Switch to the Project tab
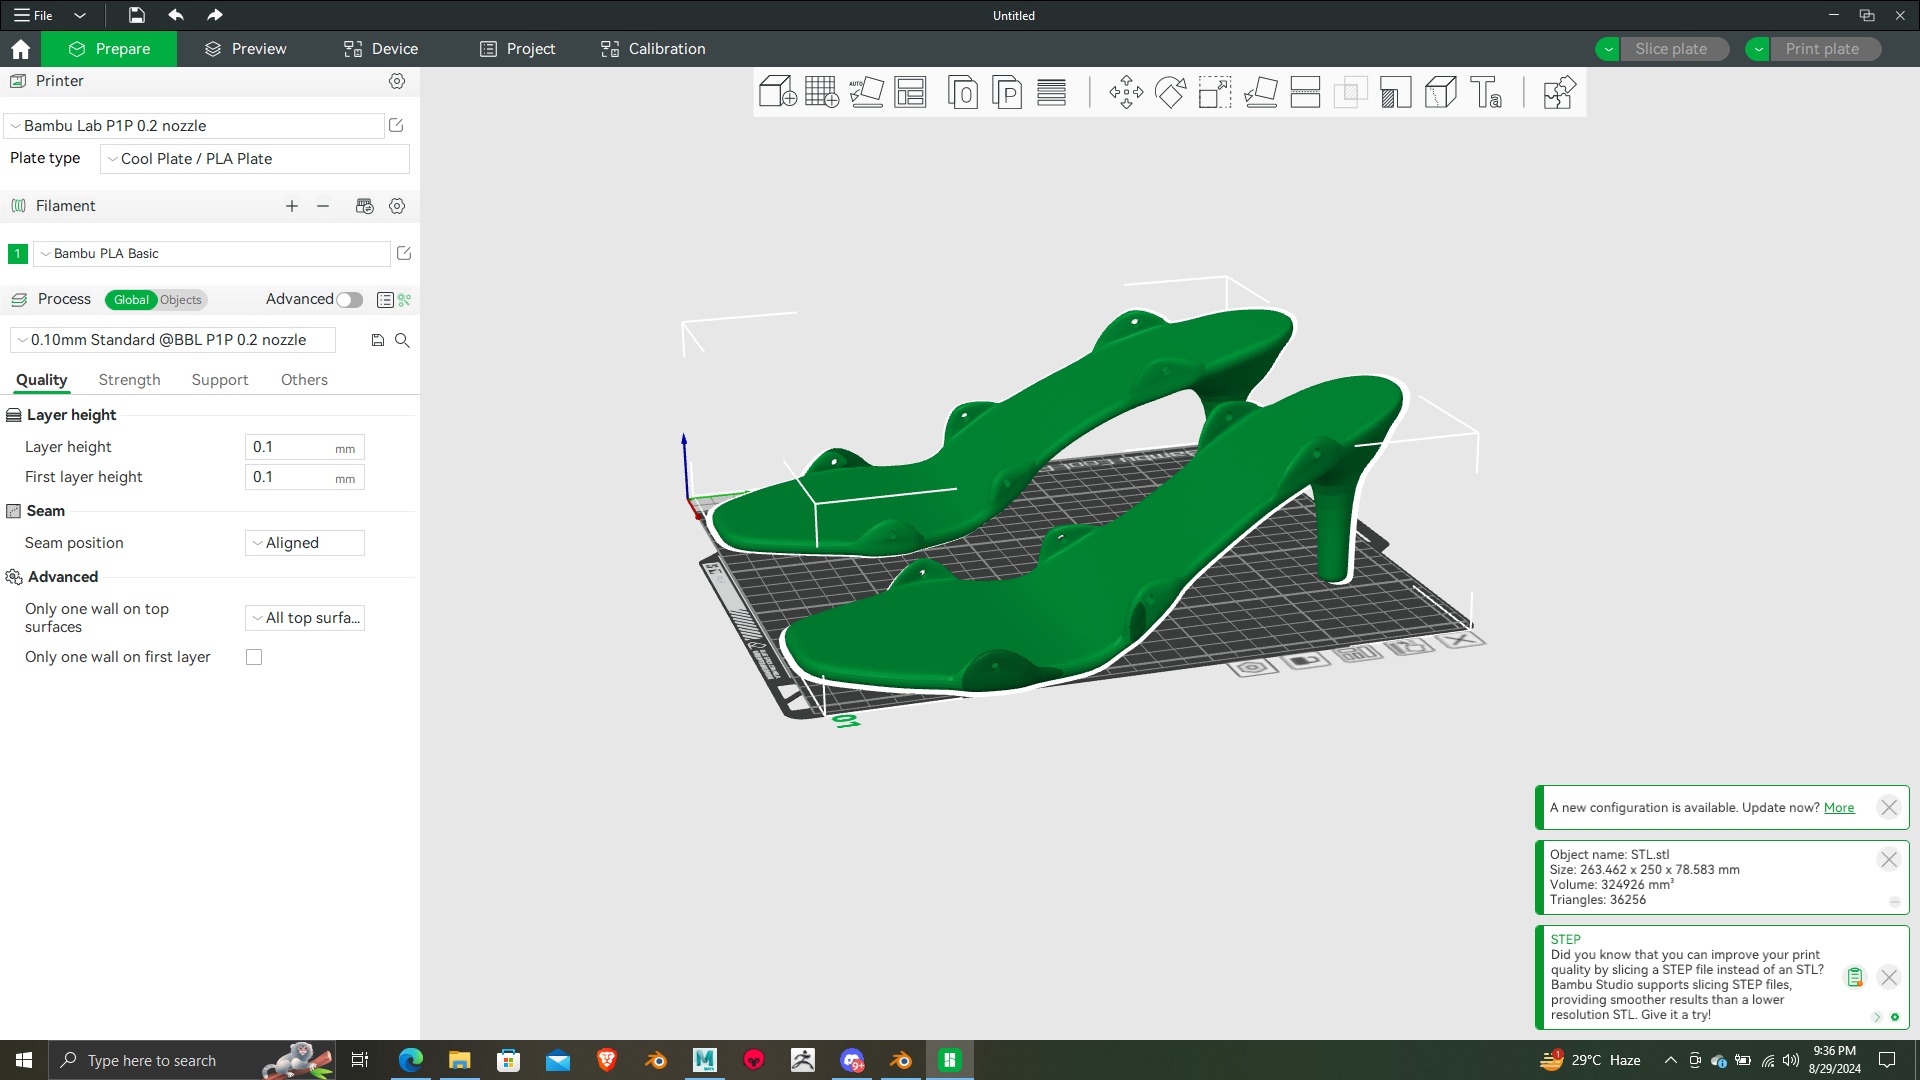The image size is (1920, 1080). [x=517, y=49]
